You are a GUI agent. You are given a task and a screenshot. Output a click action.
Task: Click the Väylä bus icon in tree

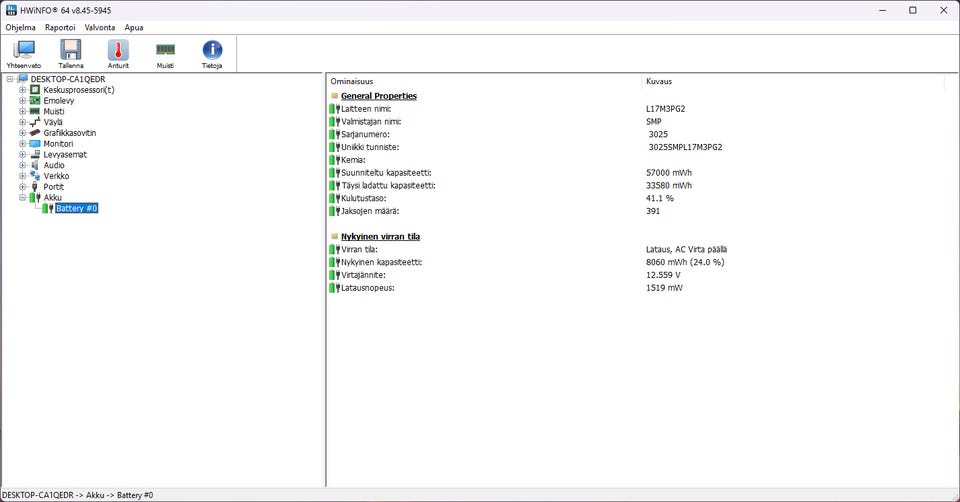(35, 122)
